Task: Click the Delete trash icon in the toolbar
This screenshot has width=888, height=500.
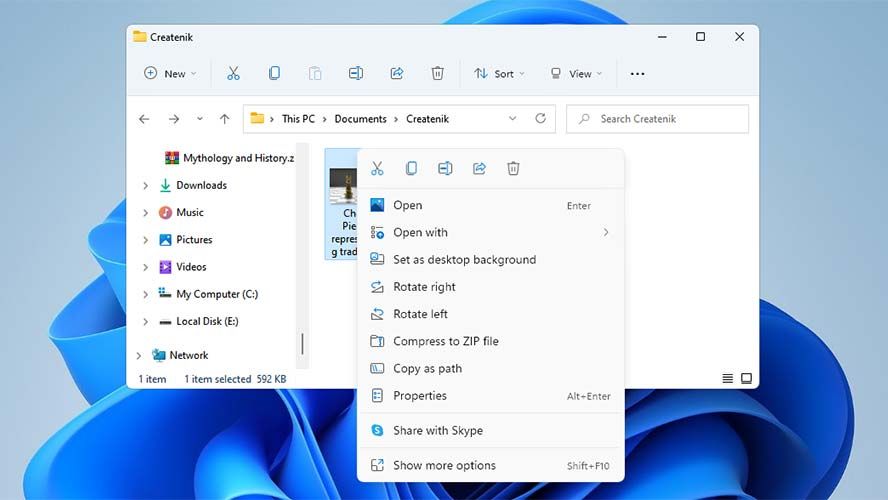Action: coord(437,74)
